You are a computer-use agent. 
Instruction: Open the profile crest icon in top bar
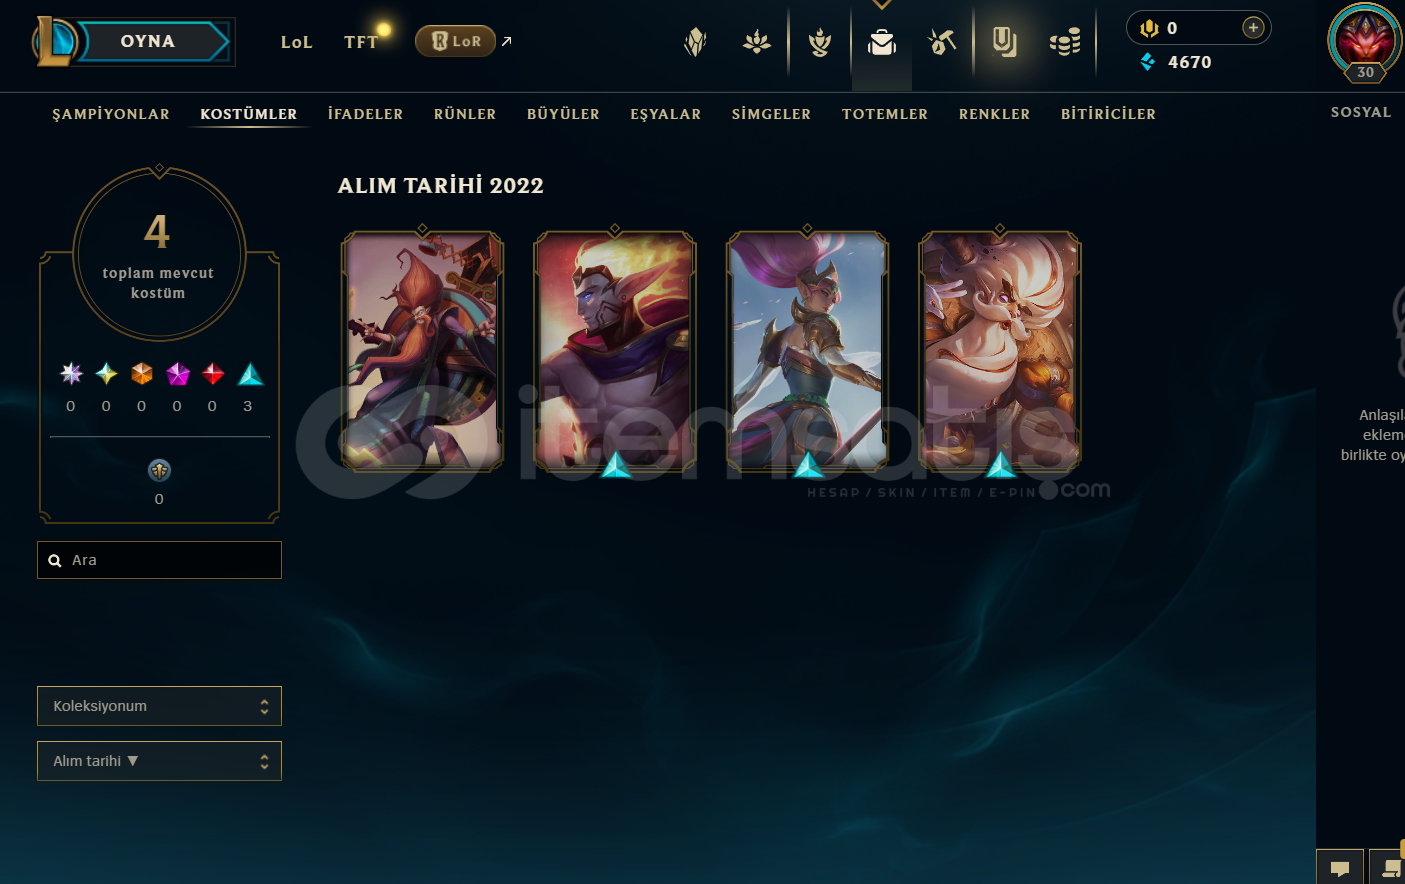[820, 42]
